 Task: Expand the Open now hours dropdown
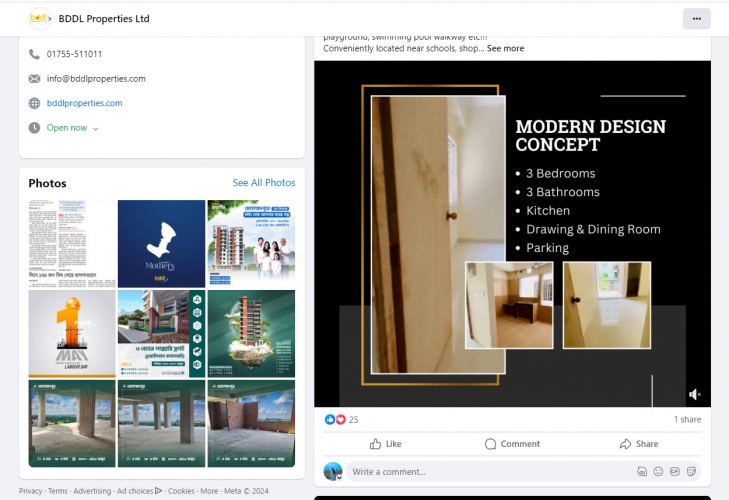95,129
